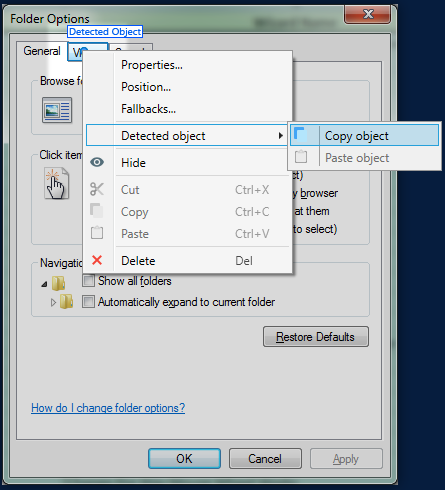This screenshot has width=445, height=490.
Task: Select Fallbacks... menu entry
Action: point(187,109)
